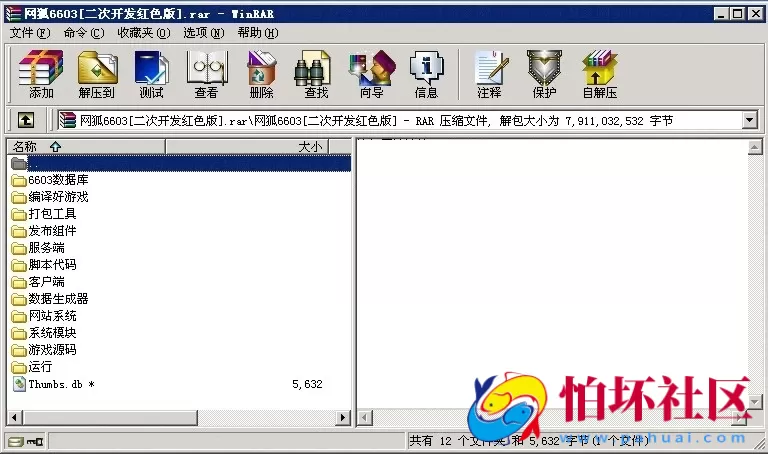This screenshot has height=454, width=768.
Task: Open the 选项 (Options) menu
Action: click(203, 32)
